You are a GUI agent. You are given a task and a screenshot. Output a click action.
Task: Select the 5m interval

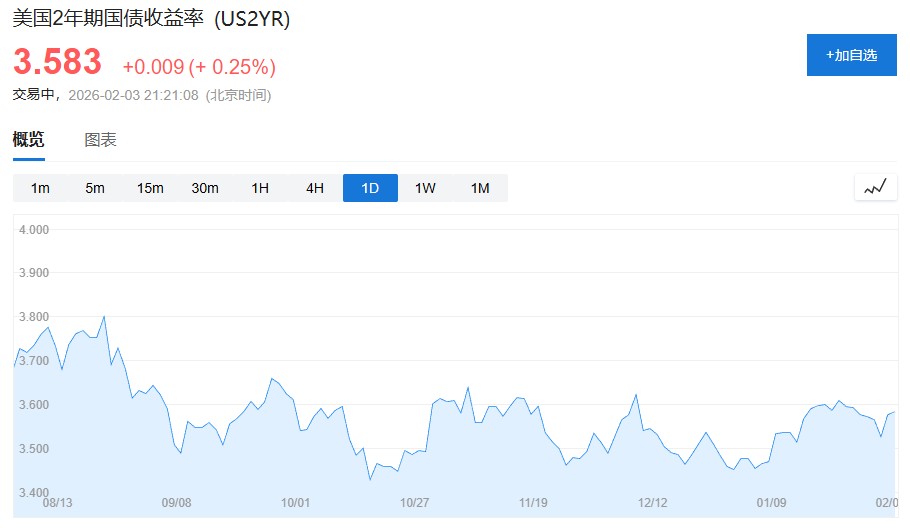[x=95, y=188]
